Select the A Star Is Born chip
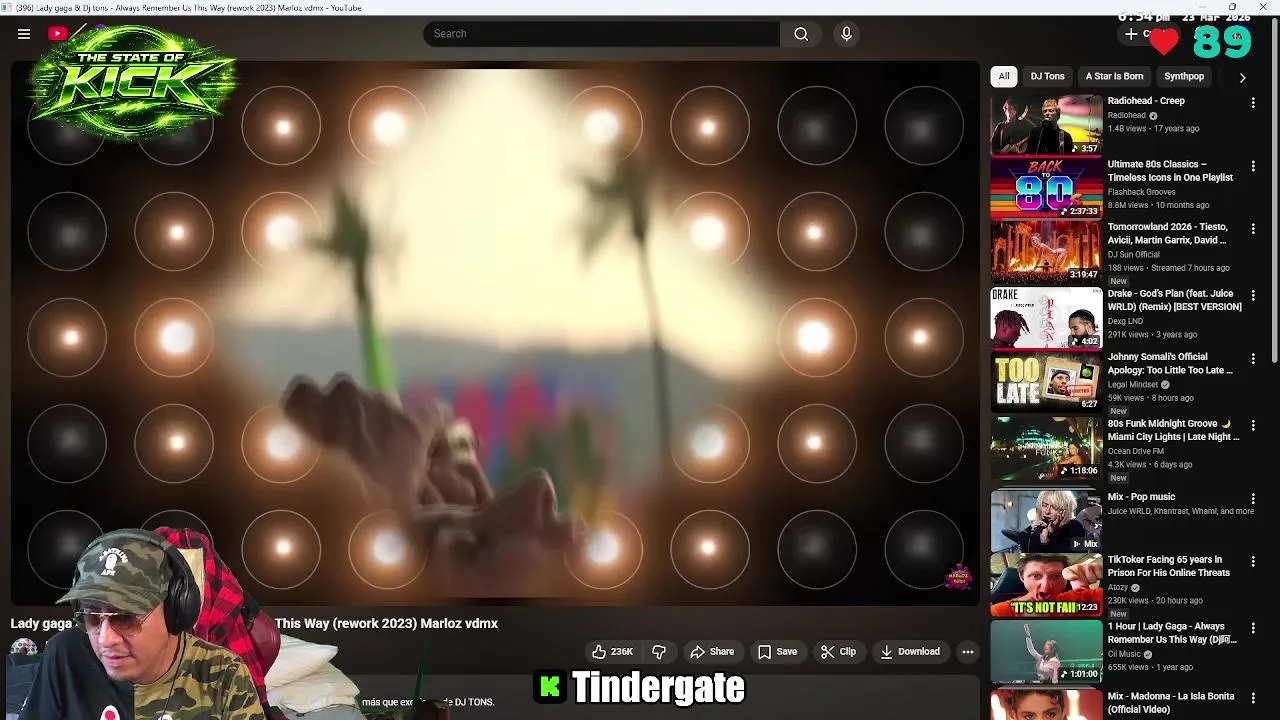Image resolution: width=1280 pixels, height=720 pixels. tap(1114, 76)
